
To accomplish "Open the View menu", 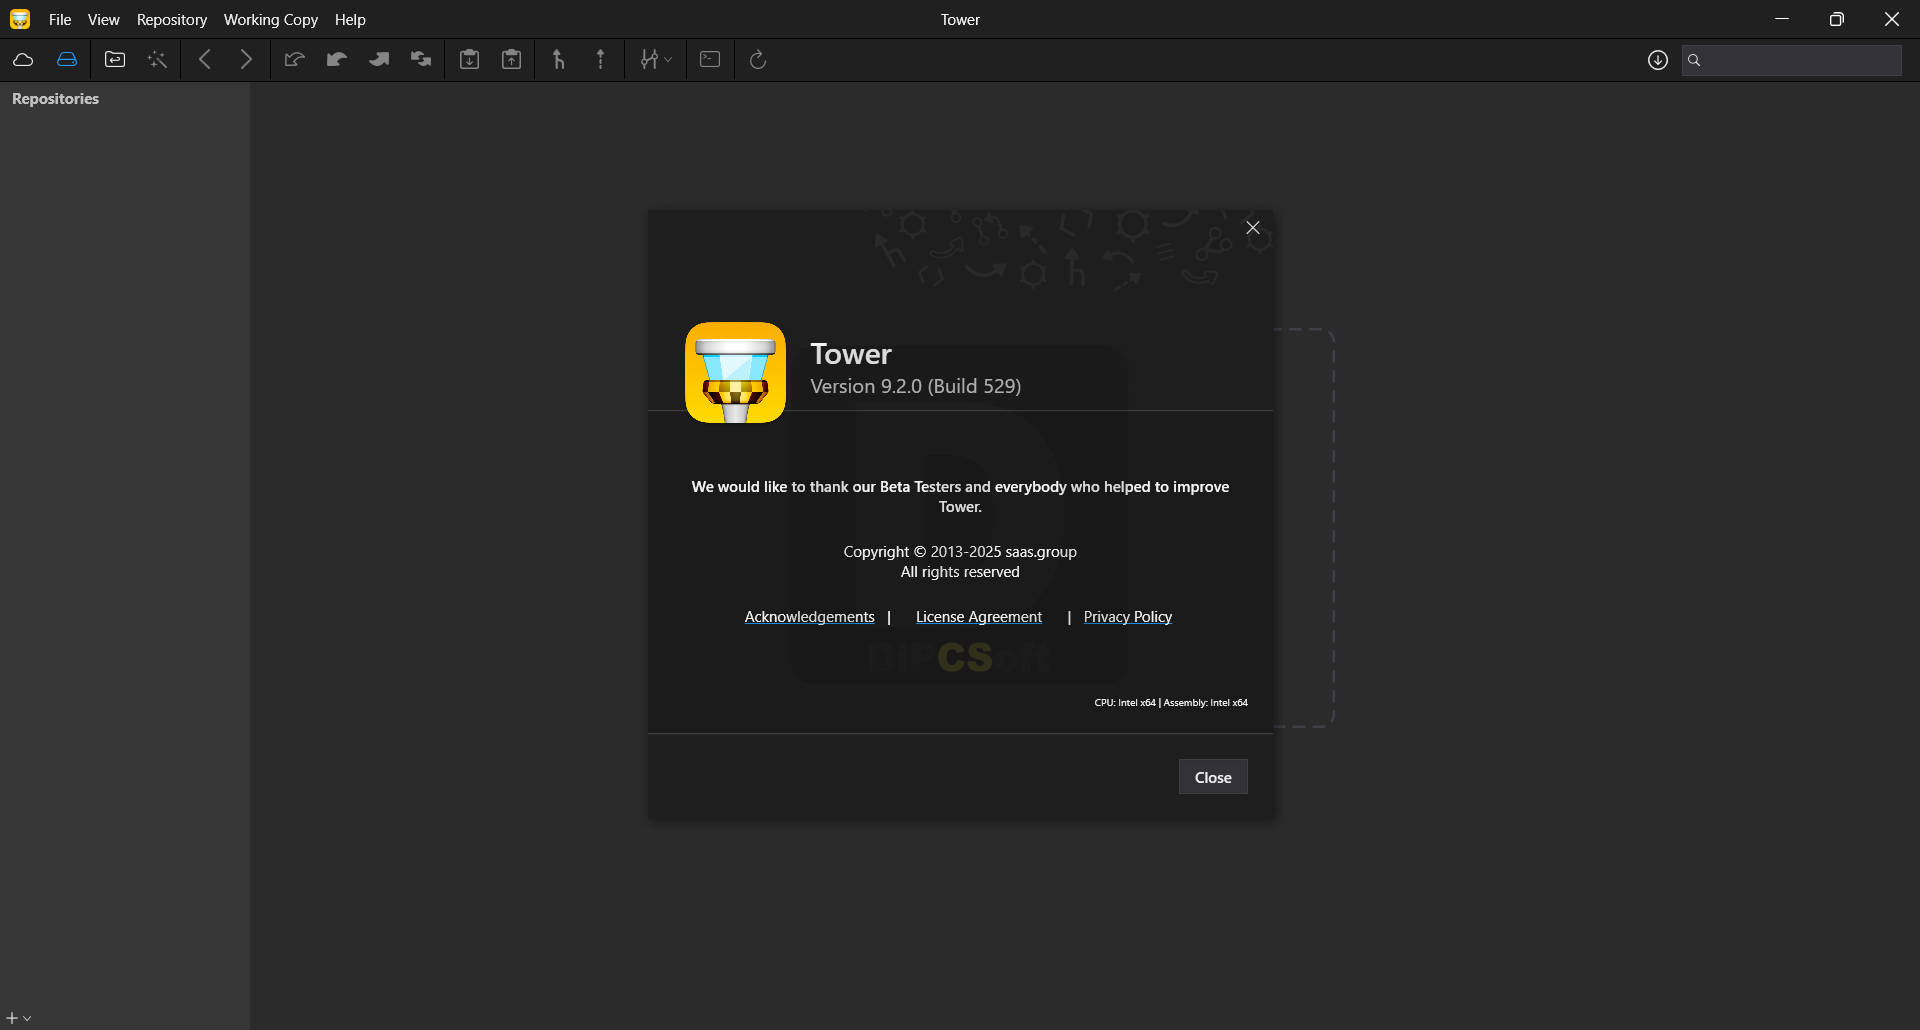I will pos(103,19).
